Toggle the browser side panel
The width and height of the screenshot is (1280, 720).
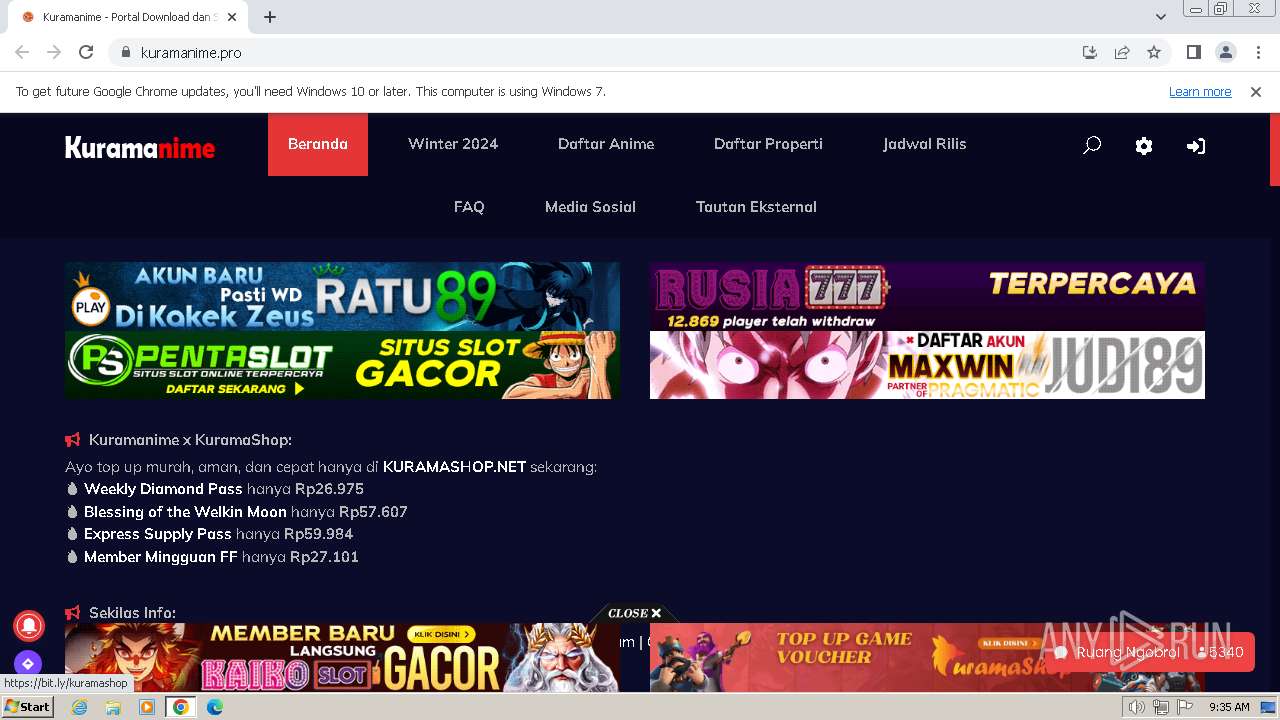(1194, 52)
